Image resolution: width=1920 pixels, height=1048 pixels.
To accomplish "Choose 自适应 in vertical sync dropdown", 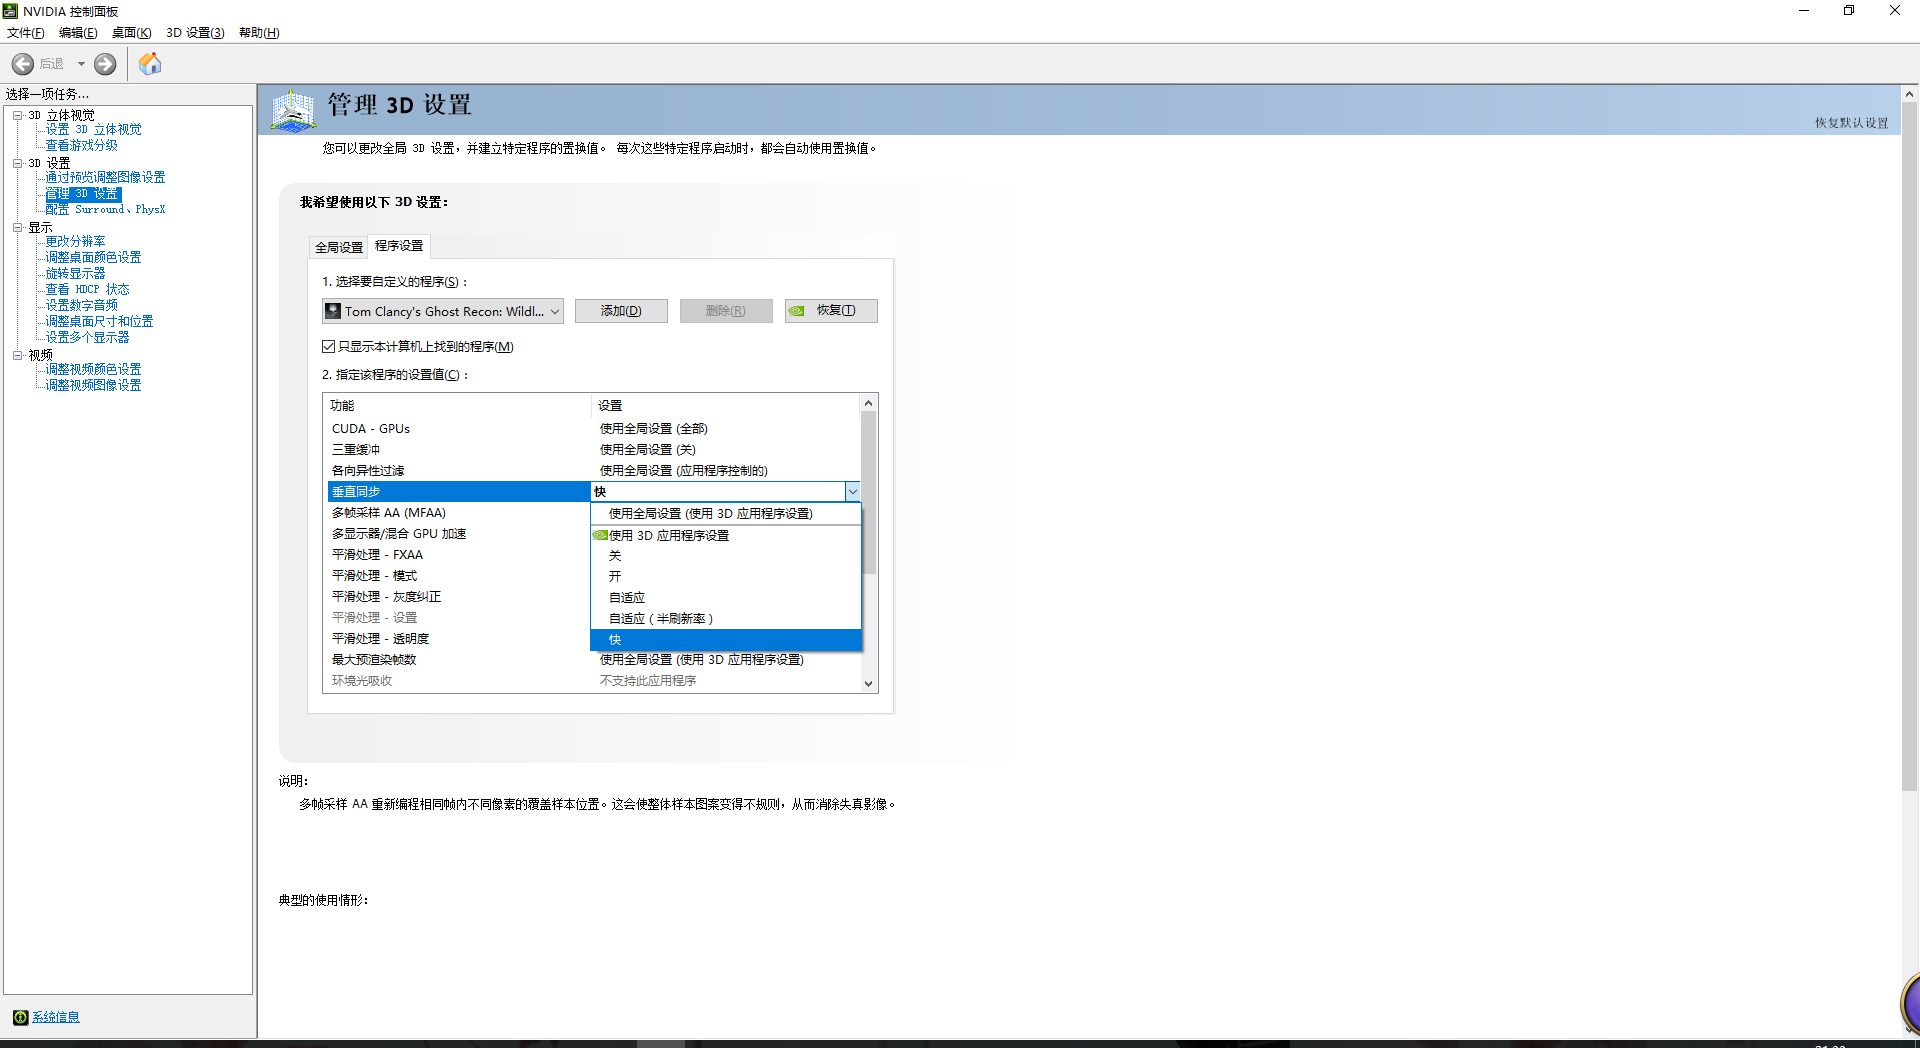I will (x=726, y=598).
